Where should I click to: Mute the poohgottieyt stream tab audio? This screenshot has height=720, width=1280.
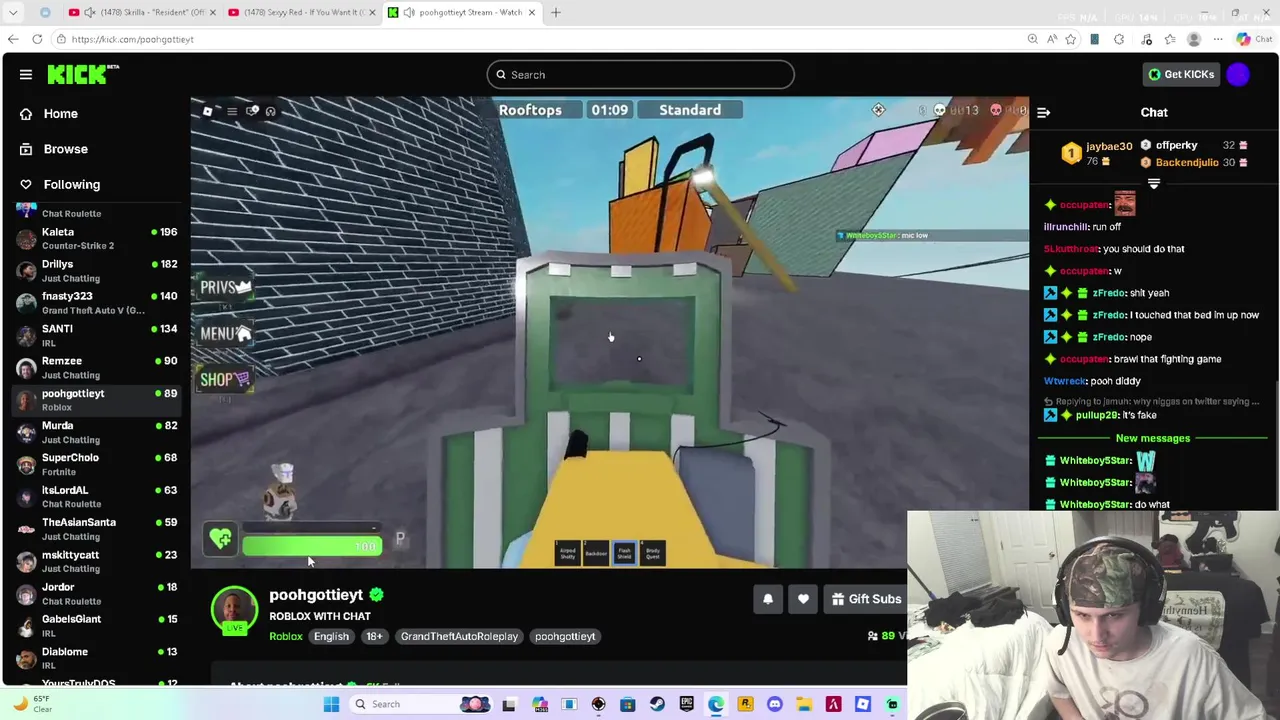[409, 12]
